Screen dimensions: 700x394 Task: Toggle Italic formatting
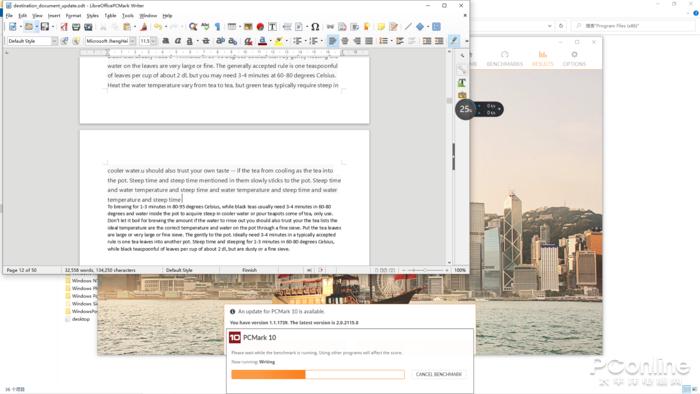point(178,41)
